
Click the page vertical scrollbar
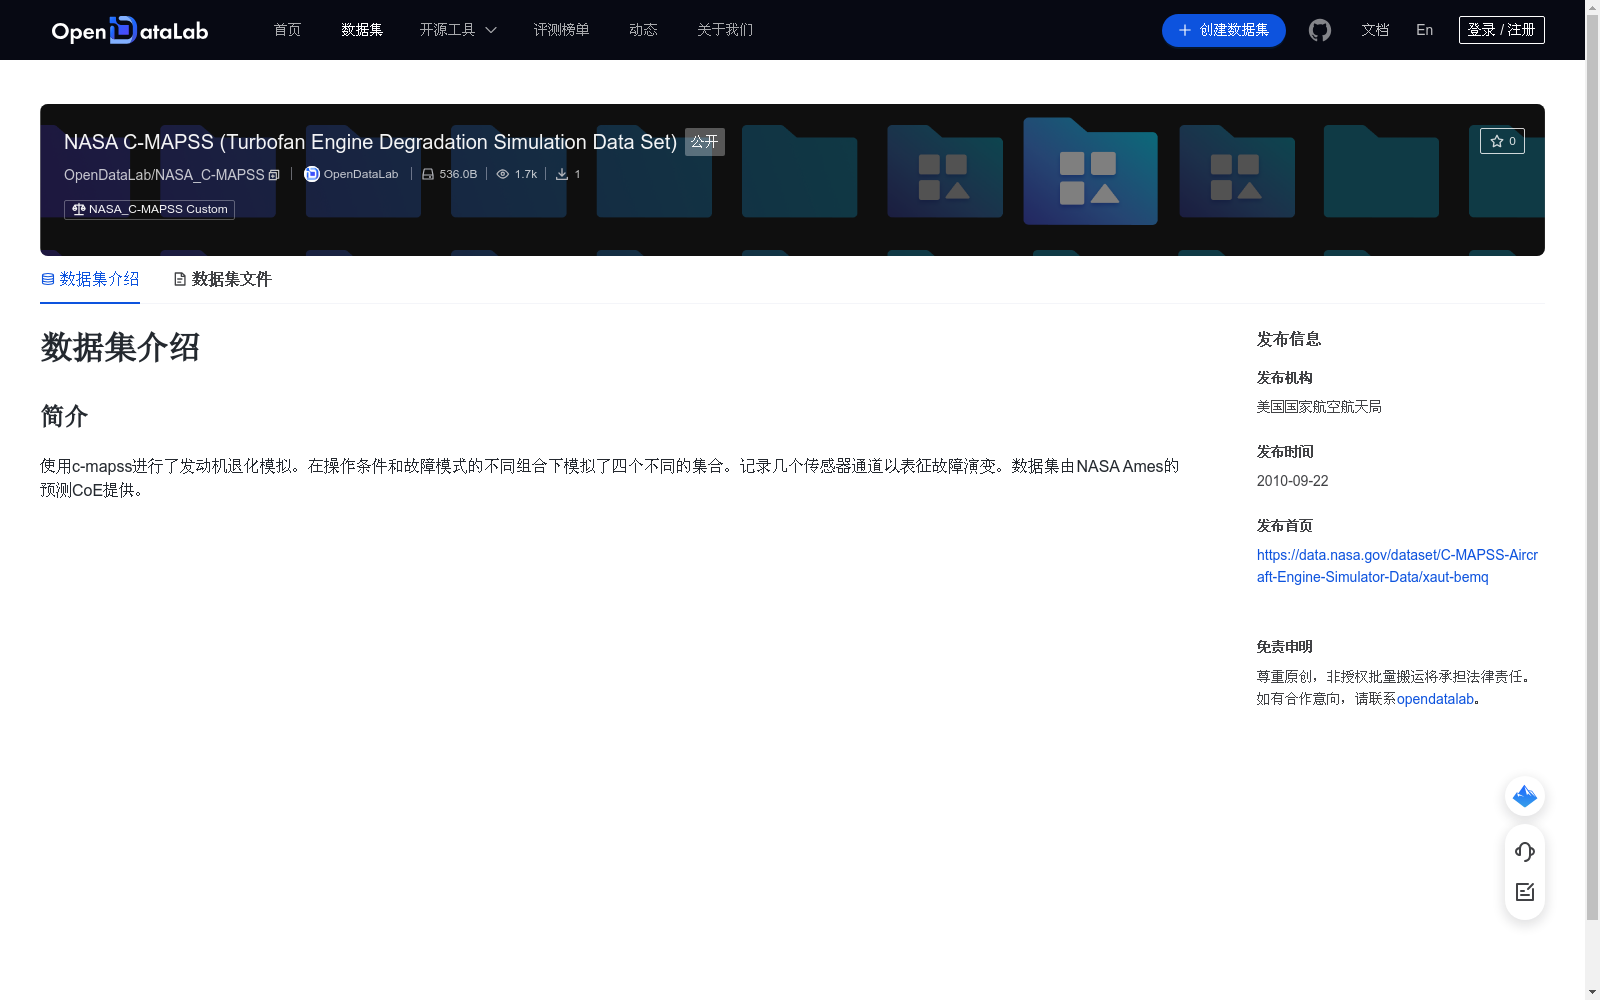(1592, 466)
